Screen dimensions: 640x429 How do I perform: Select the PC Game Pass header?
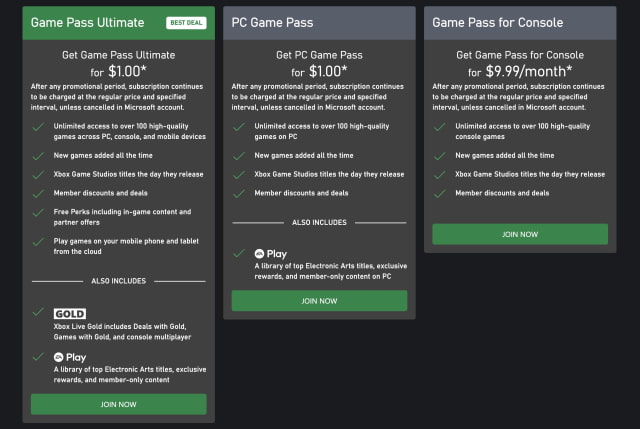point(272,22)
